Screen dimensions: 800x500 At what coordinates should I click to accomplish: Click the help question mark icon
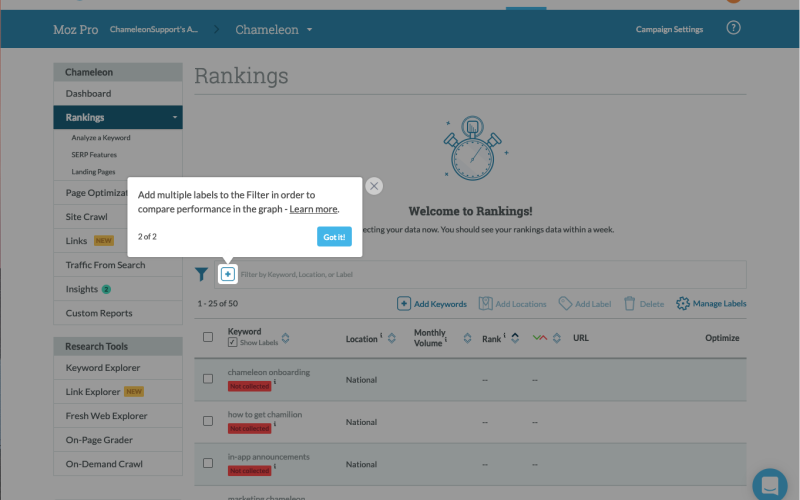point(733,28)
